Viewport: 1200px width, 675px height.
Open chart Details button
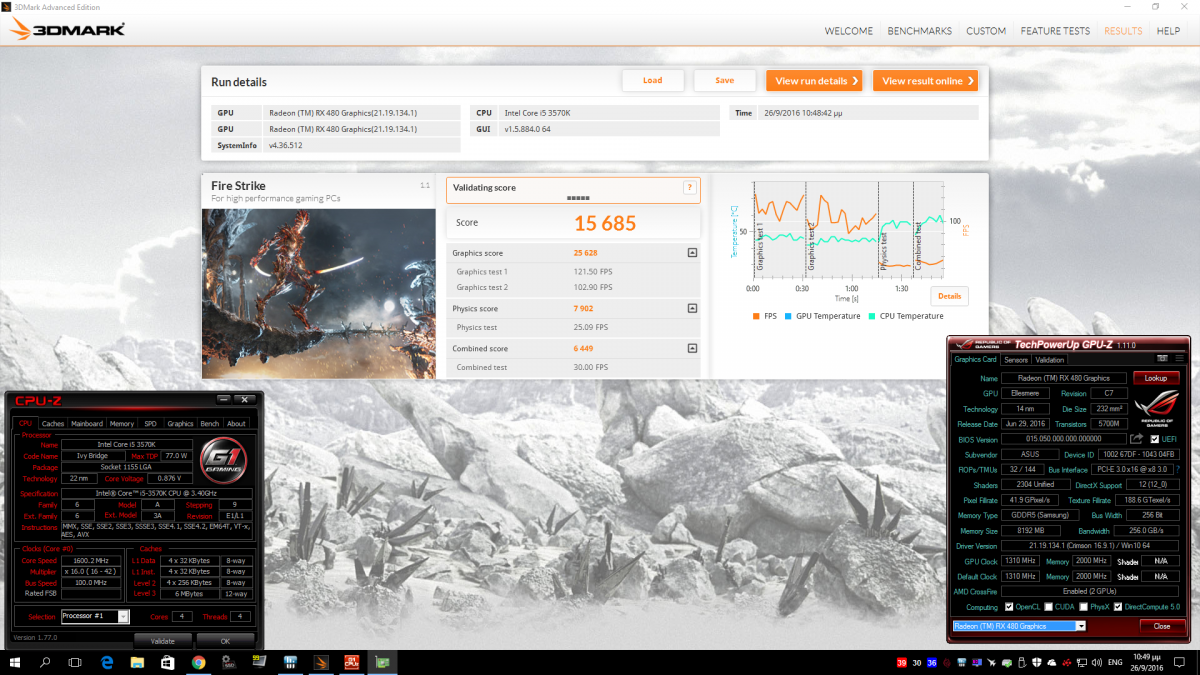click(x=949, y=296)
